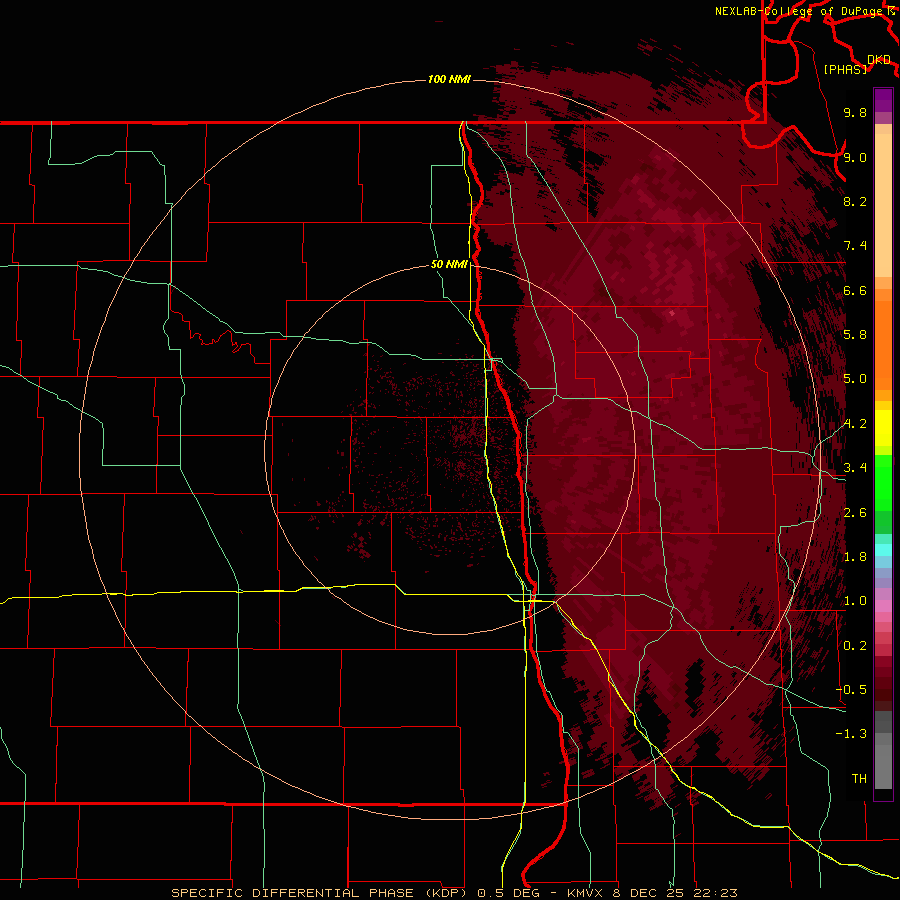Click the 5.8 value on the color scale

(x=855, y=335)
